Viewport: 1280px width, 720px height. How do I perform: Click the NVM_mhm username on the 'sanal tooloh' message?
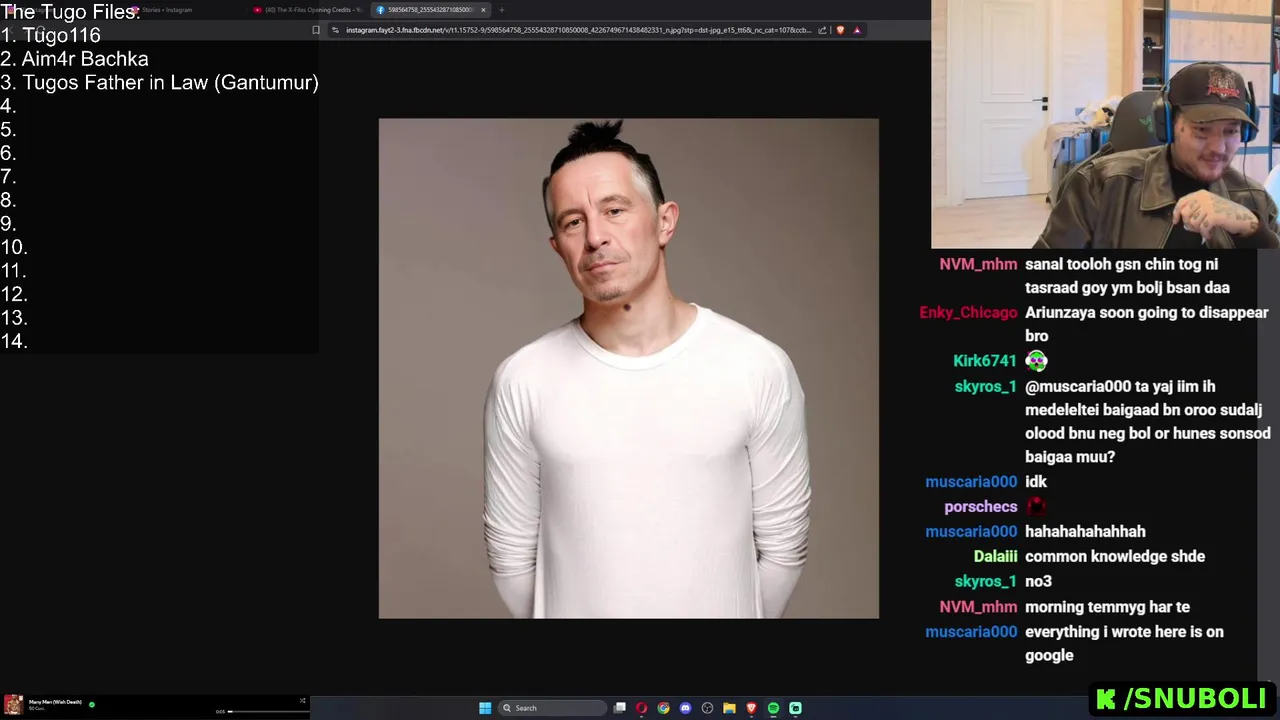click(978, 264)
